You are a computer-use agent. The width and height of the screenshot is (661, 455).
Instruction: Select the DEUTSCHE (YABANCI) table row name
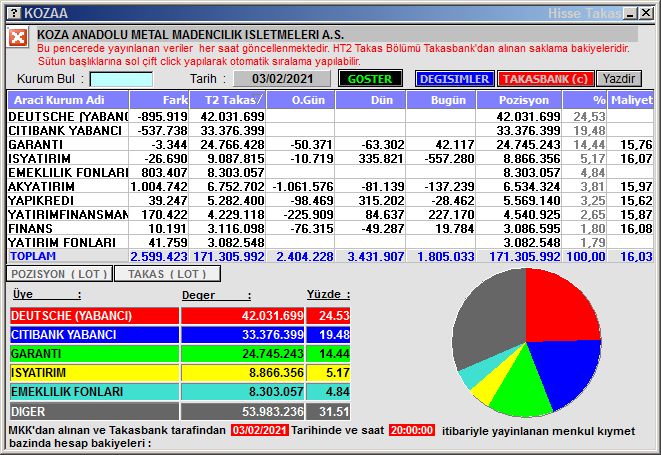tap(68, 116)
